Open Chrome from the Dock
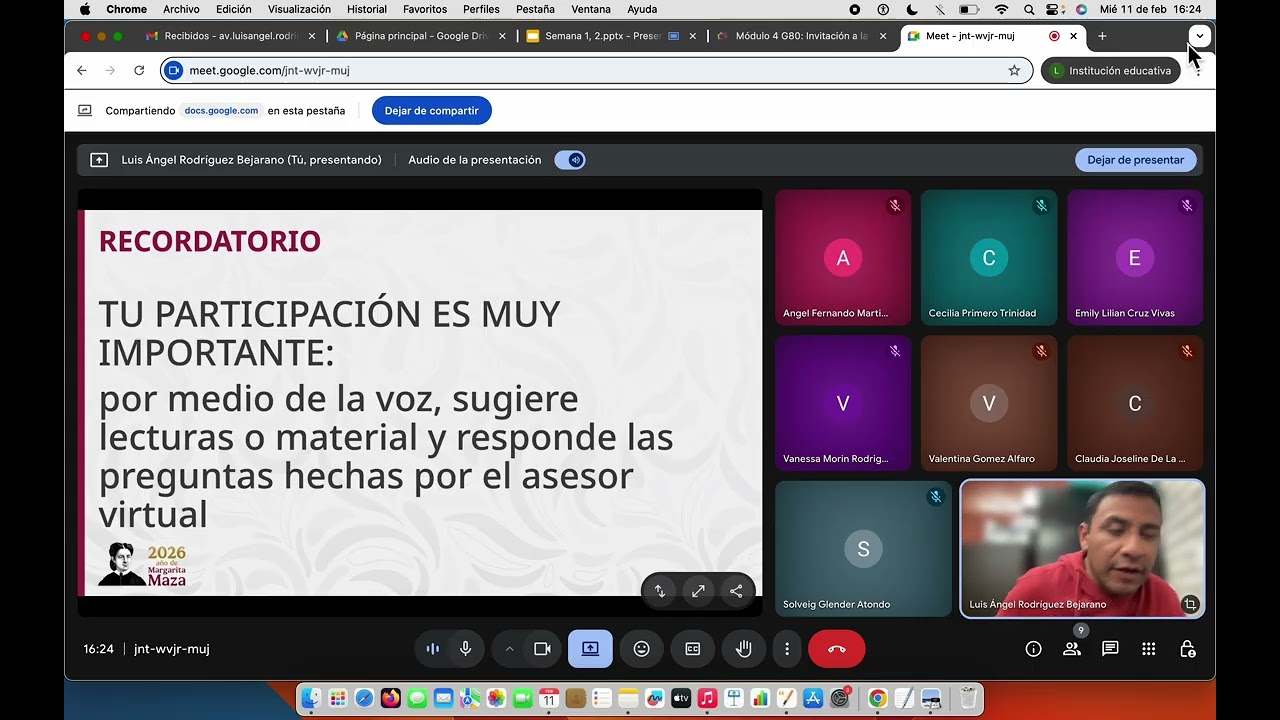 tap(878, 698)
